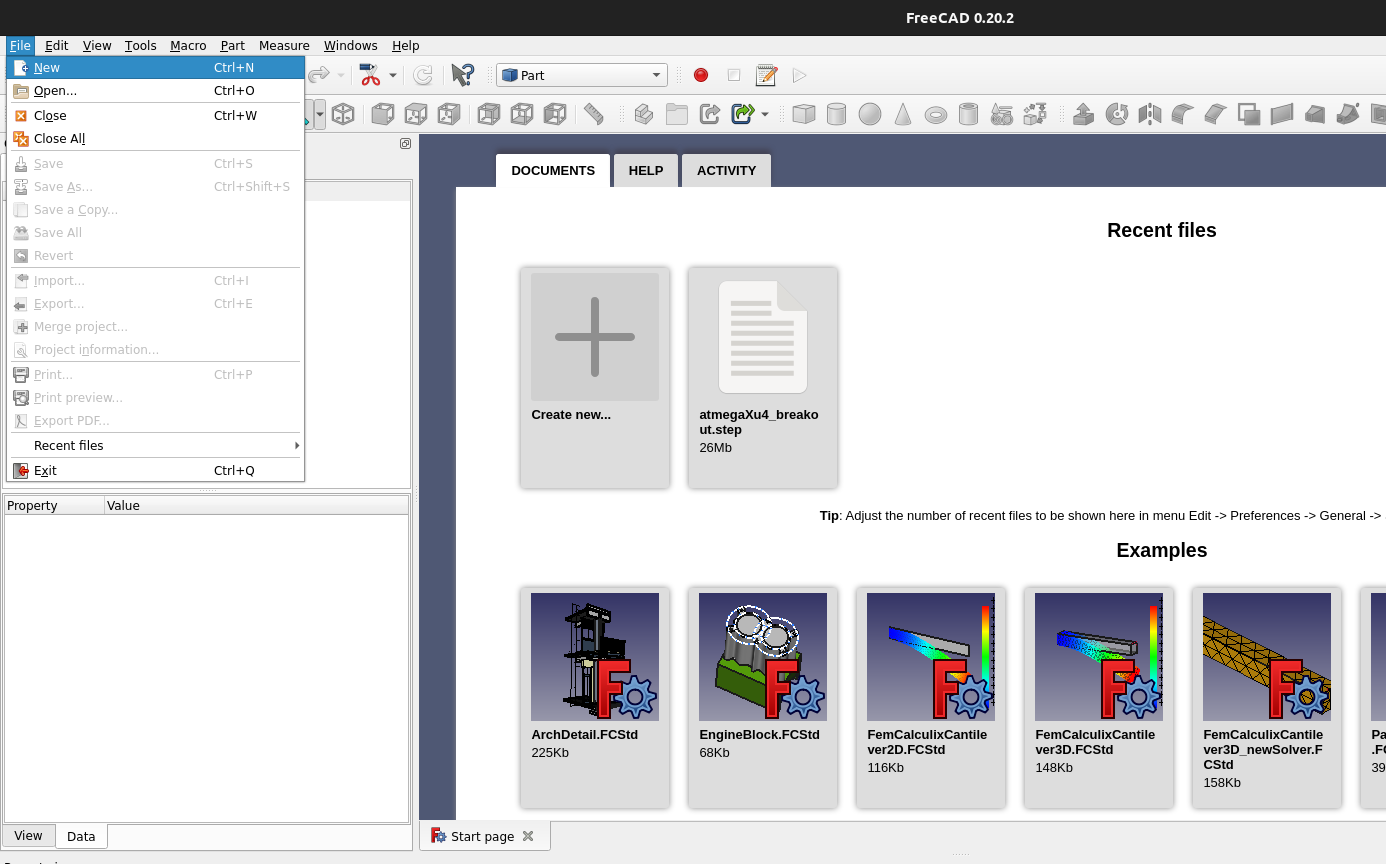The height and width of the screenshot is (864, 1386).
Task: Create a sphere primitive
Action: pos(870,114)
